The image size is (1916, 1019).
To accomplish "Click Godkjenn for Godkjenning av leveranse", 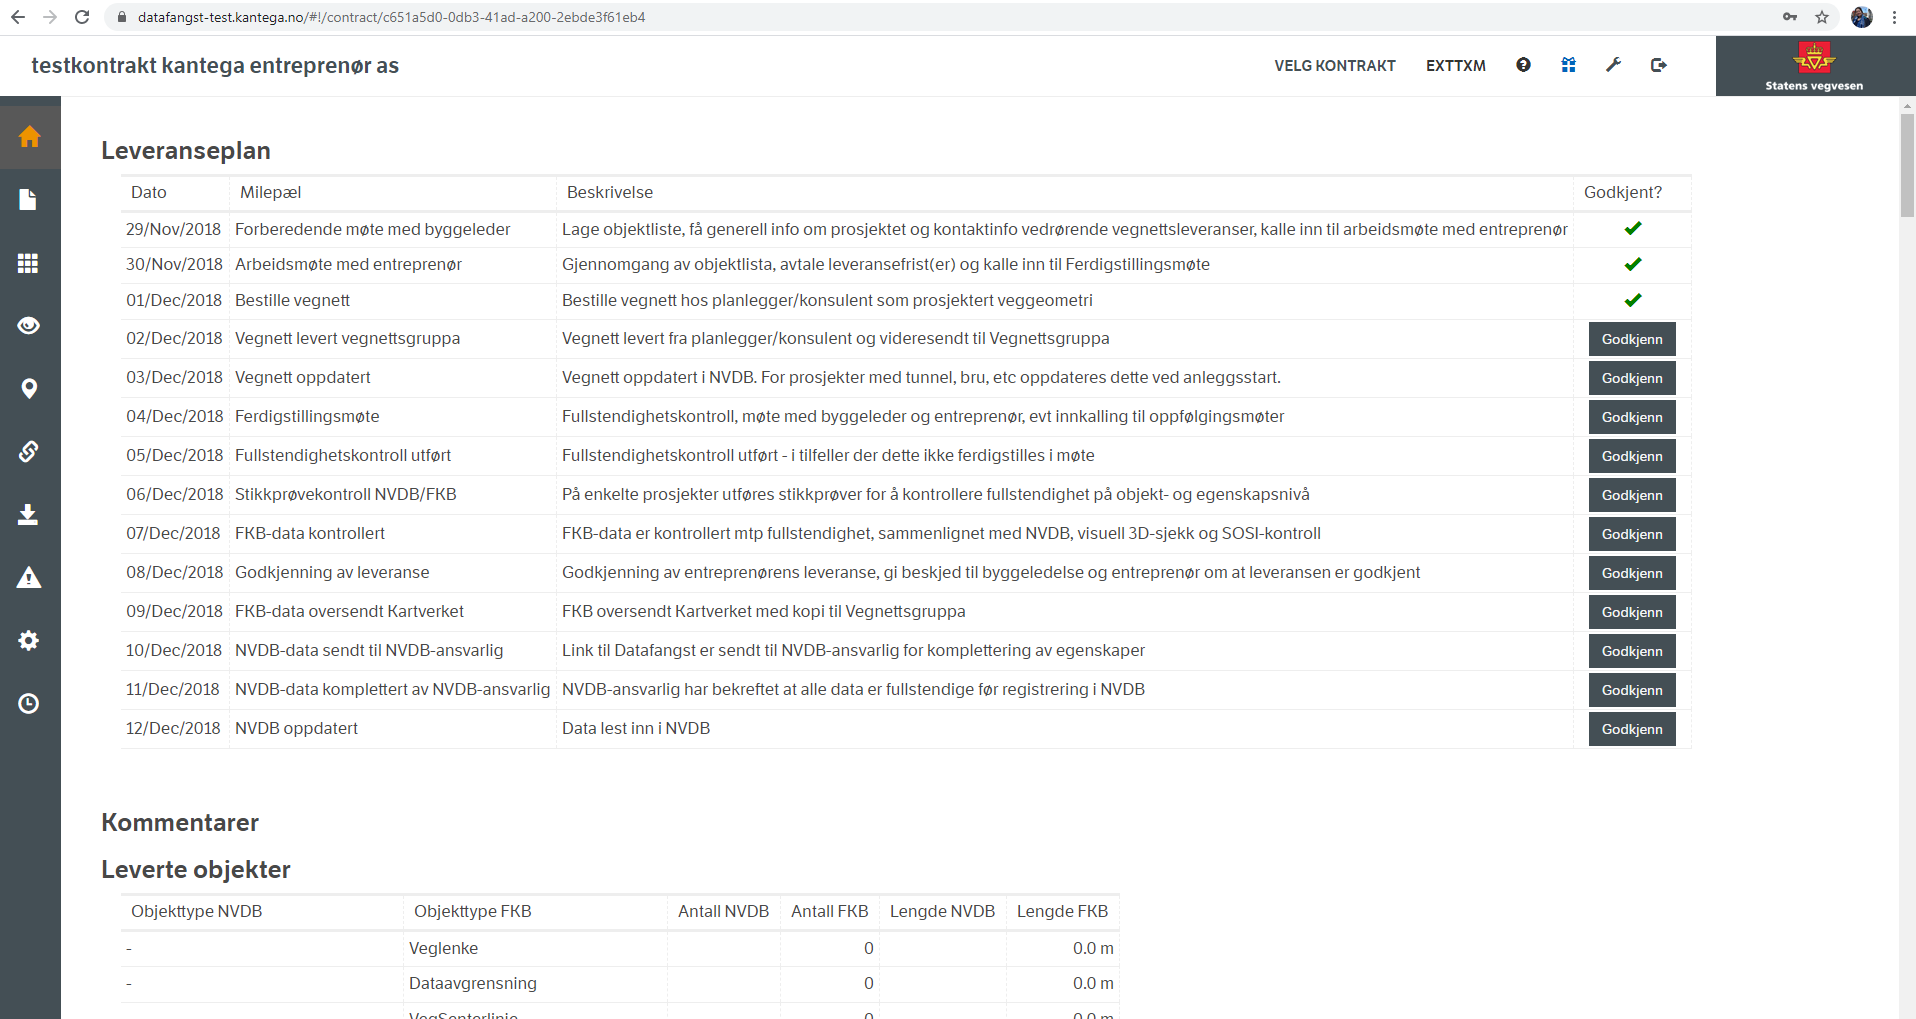I will pyautogui.click(x=1632, y=573).
